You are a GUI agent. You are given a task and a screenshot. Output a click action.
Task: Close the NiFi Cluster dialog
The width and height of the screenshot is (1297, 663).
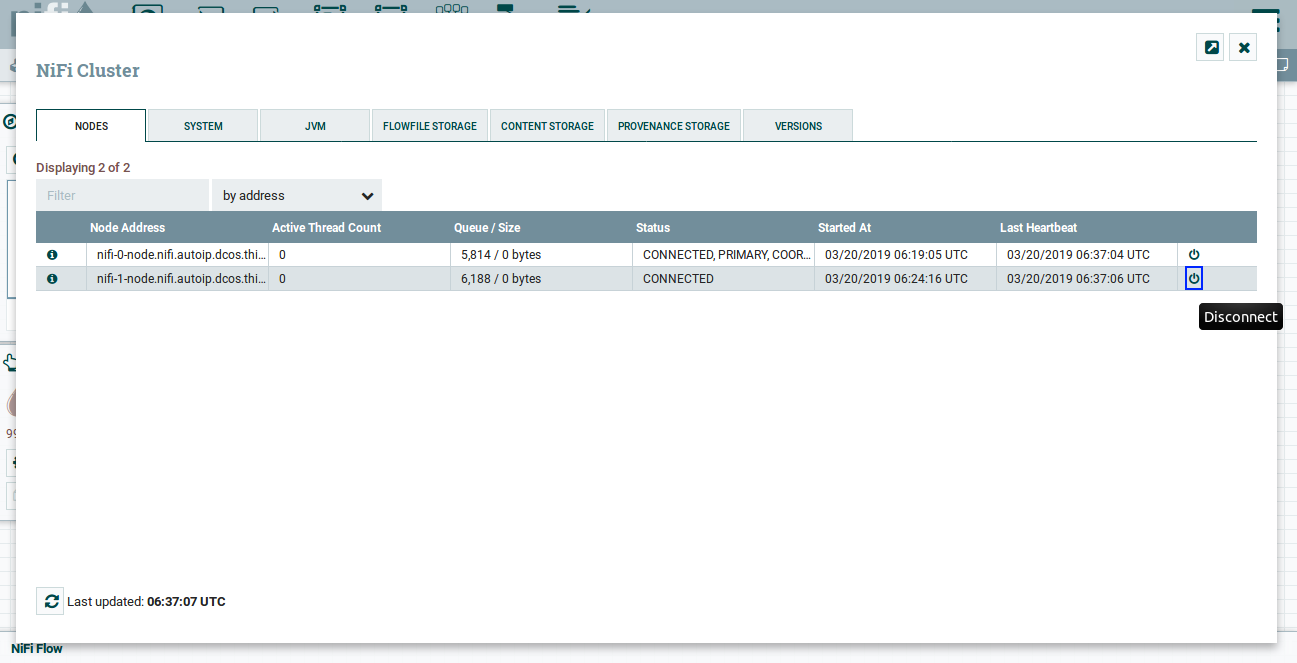1243,47
